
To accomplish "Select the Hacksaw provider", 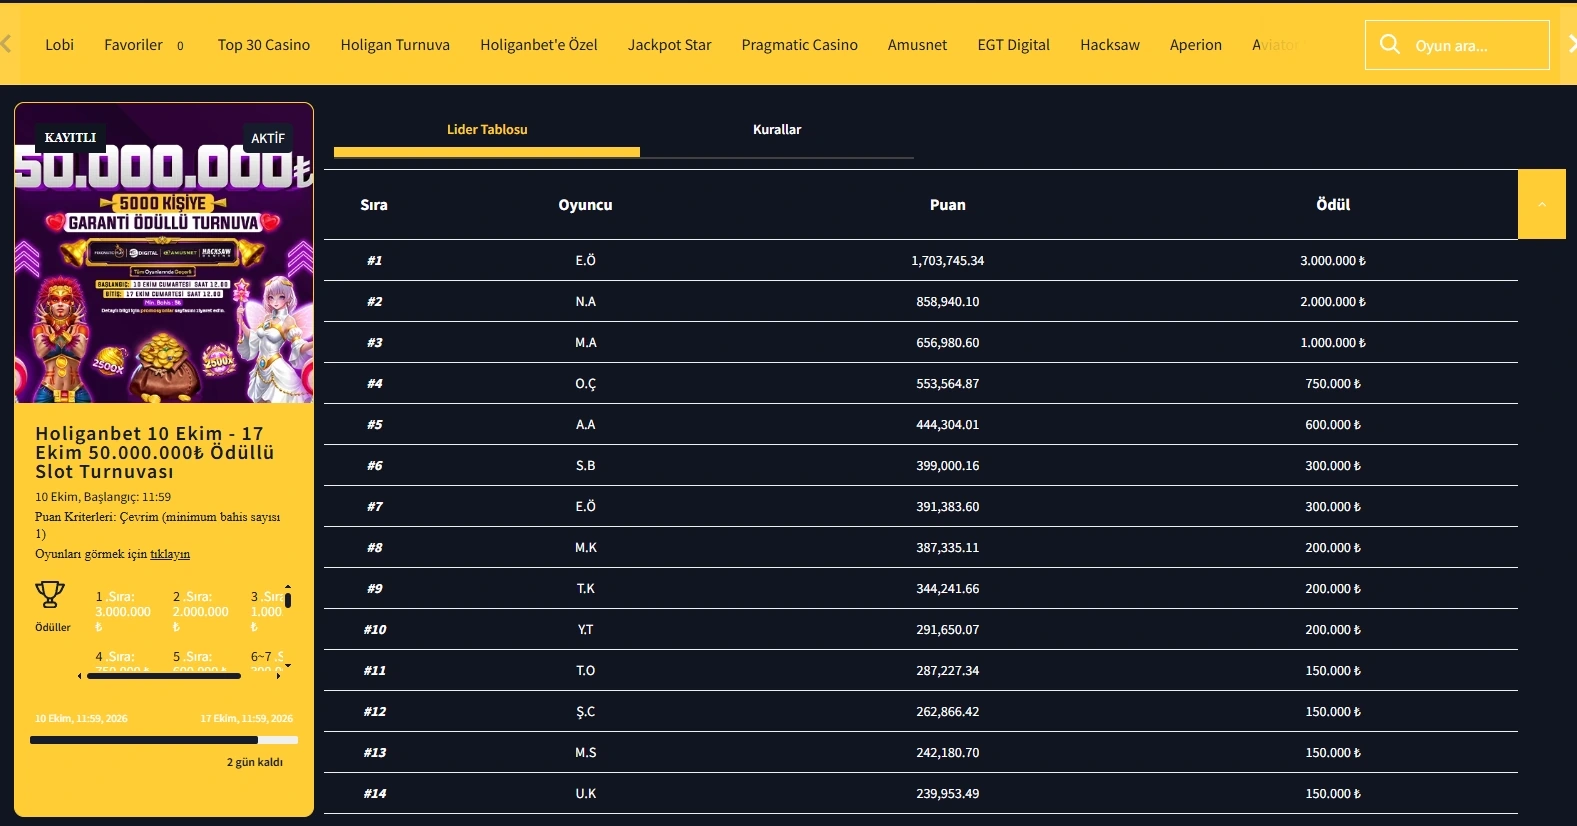I will pyautogui.click(x=1110, y=45).
